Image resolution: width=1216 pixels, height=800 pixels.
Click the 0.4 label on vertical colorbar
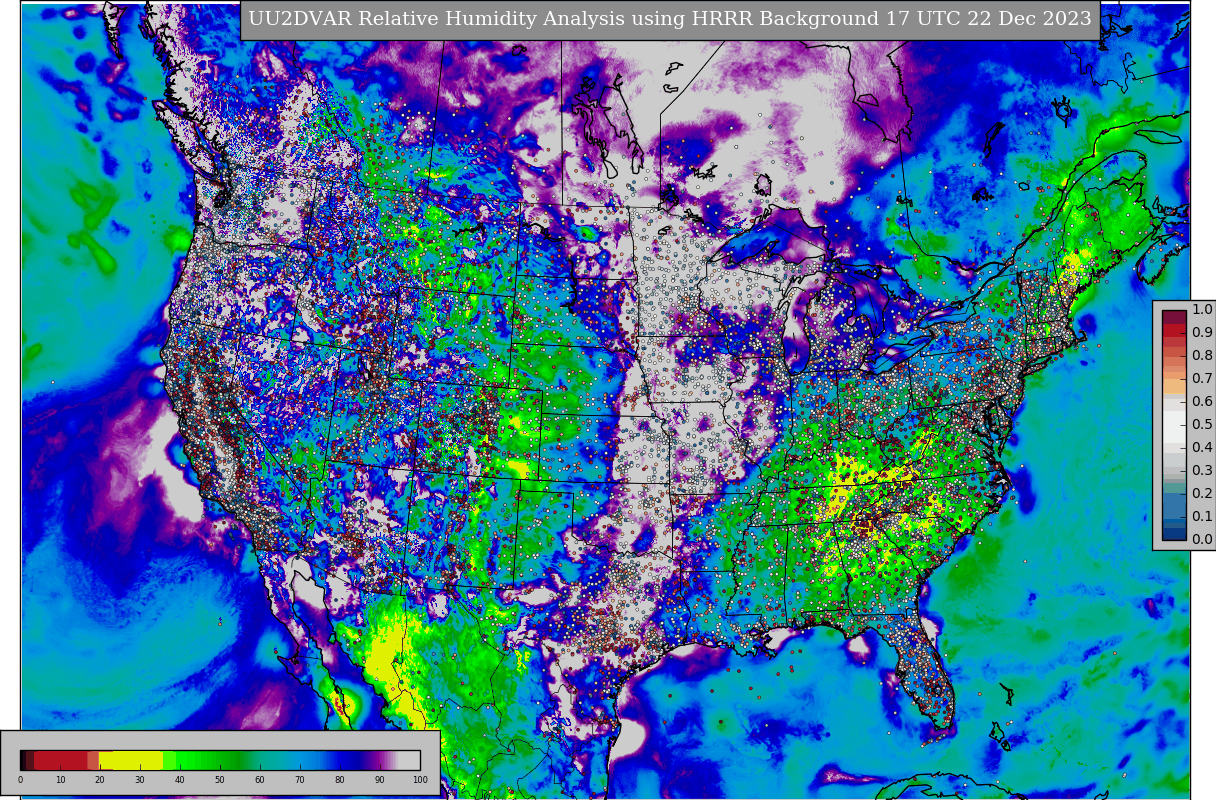point(1202,447)
